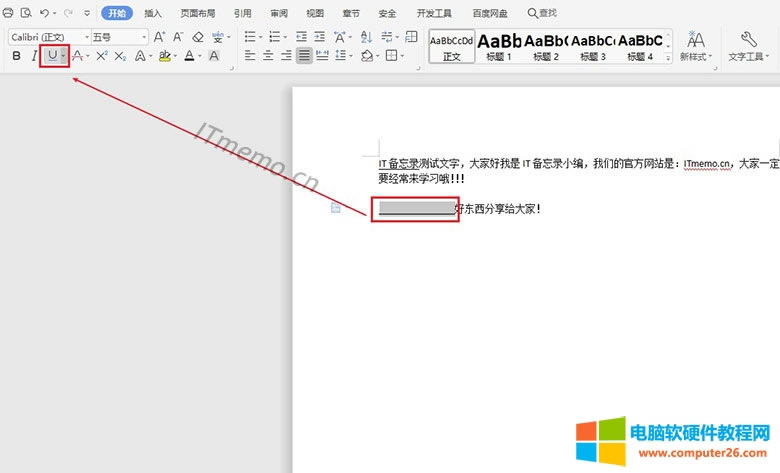Screen dimensions: 780x473
Task: Toggle bold formatting
Action: (16, 56)
